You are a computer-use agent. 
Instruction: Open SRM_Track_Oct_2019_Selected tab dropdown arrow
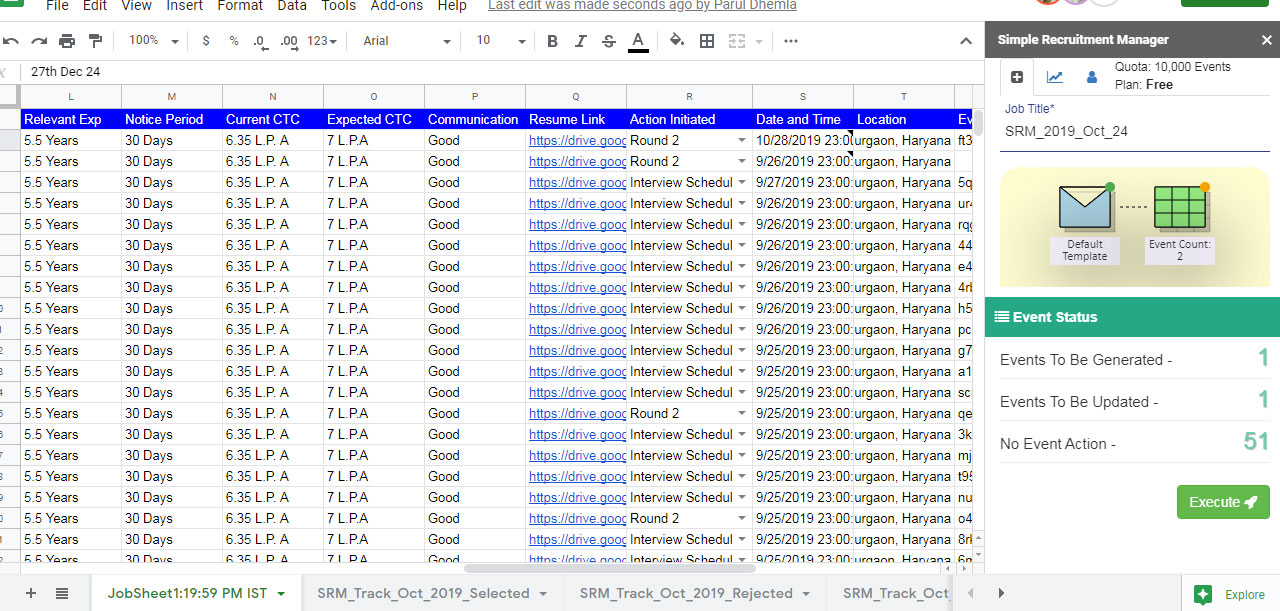543,594
